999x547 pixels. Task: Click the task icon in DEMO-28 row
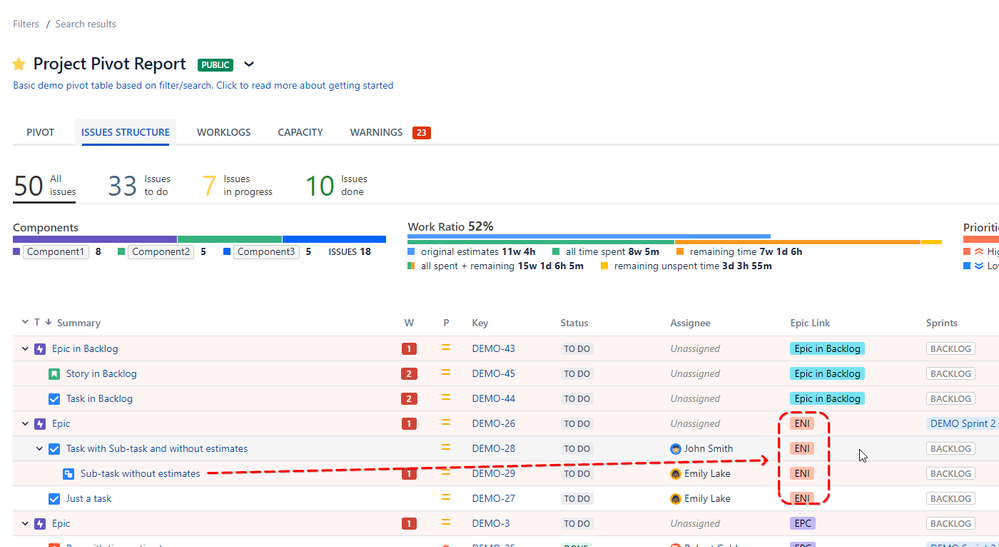[54, 449]
